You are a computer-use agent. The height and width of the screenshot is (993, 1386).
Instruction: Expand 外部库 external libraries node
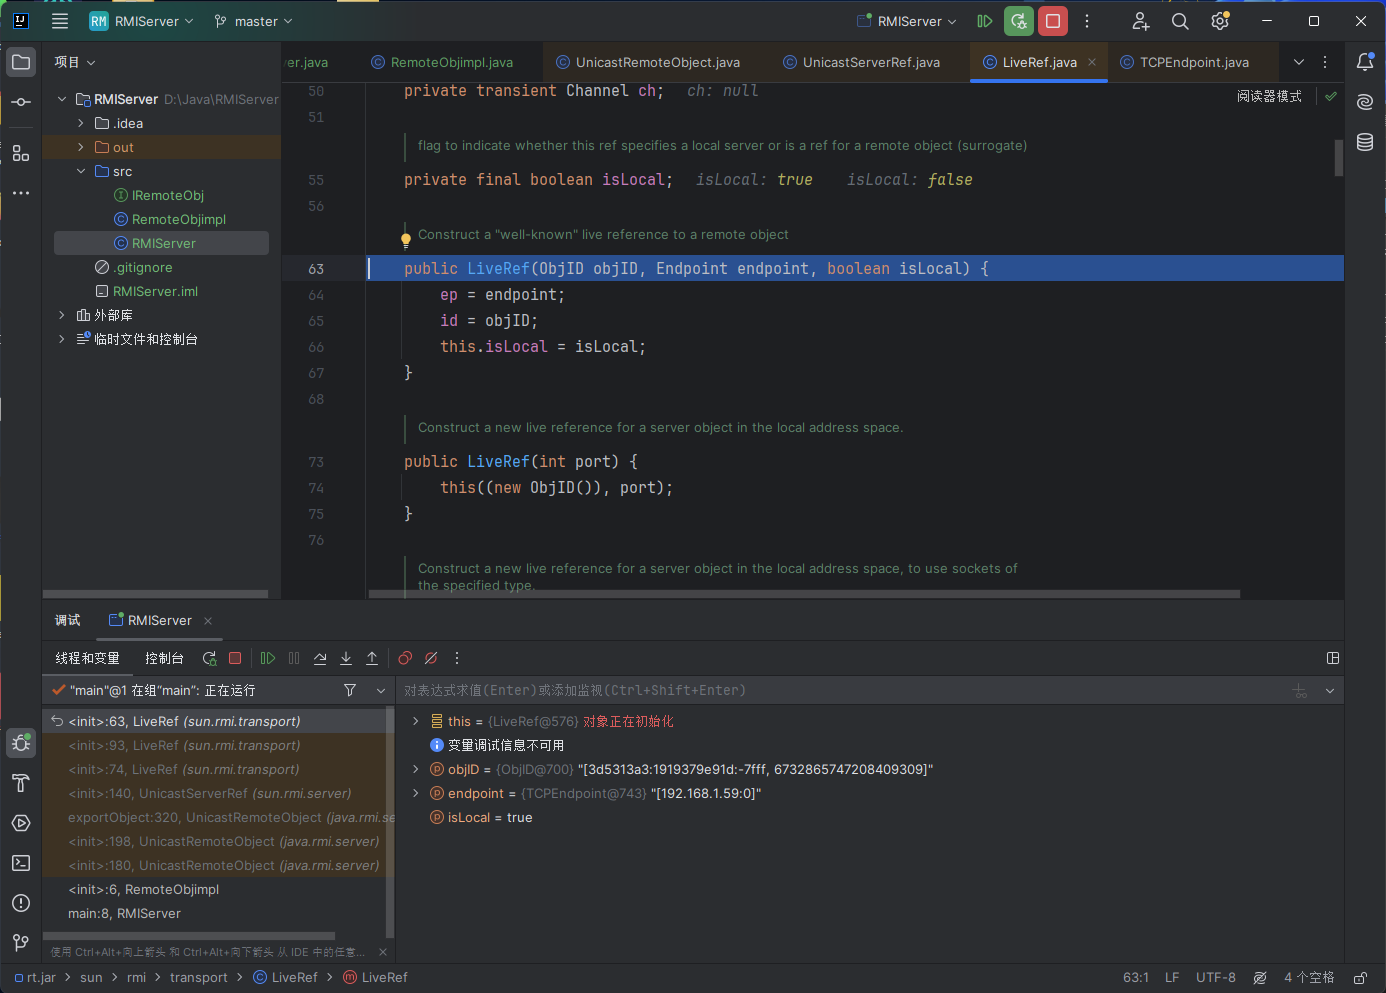62,315
